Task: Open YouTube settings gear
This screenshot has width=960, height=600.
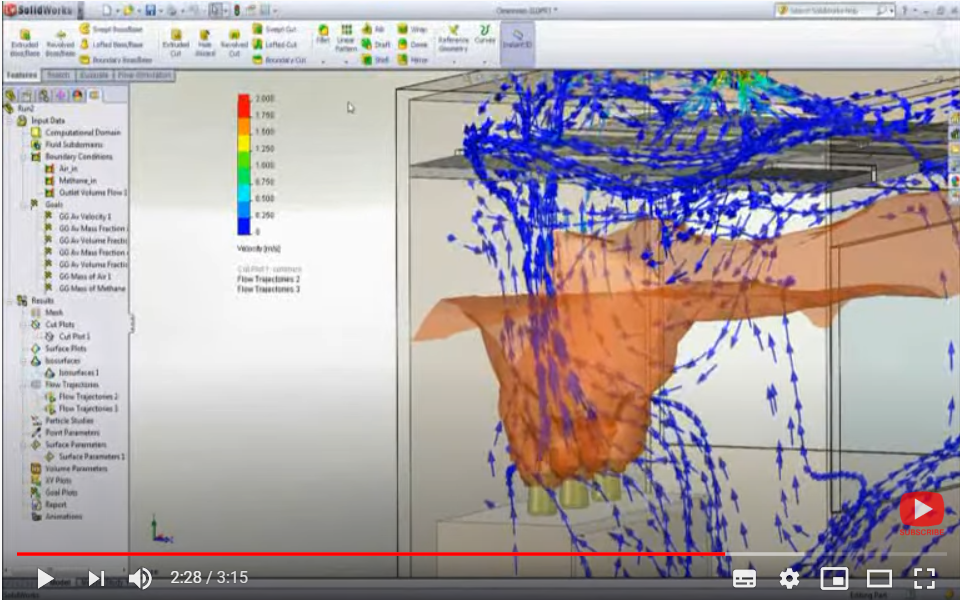Action: pos(789,578)
